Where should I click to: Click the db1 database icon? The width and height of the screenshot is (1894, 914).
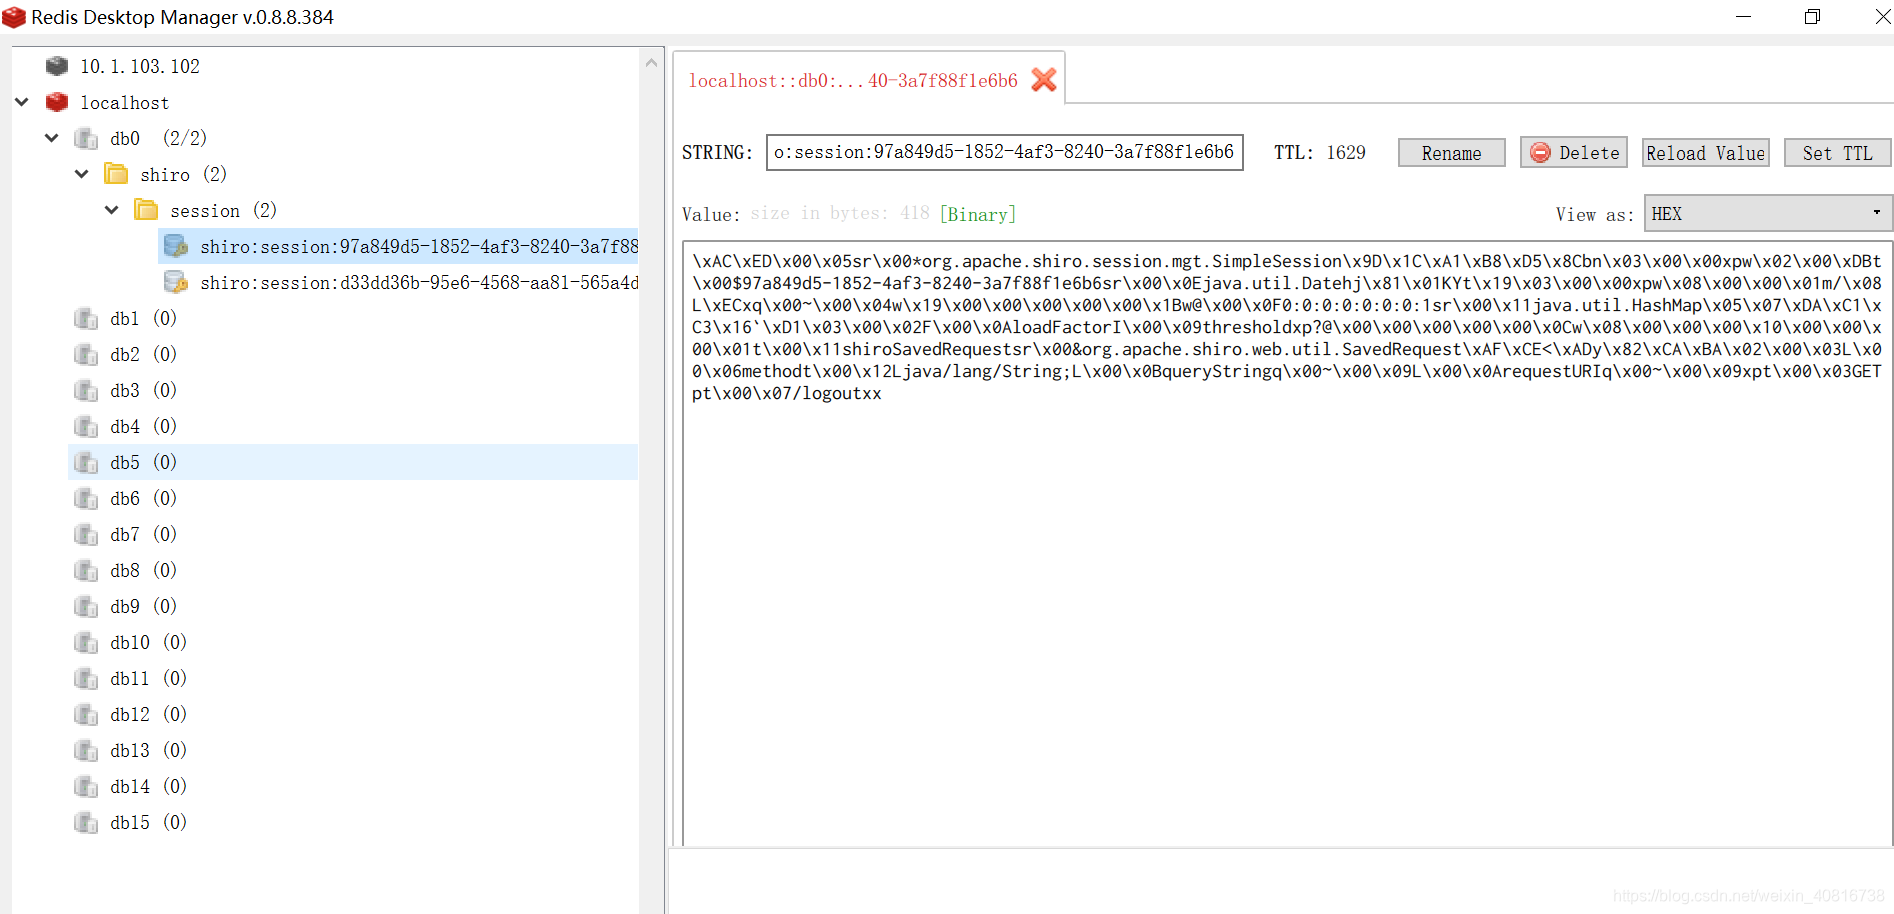coord(86,318)
